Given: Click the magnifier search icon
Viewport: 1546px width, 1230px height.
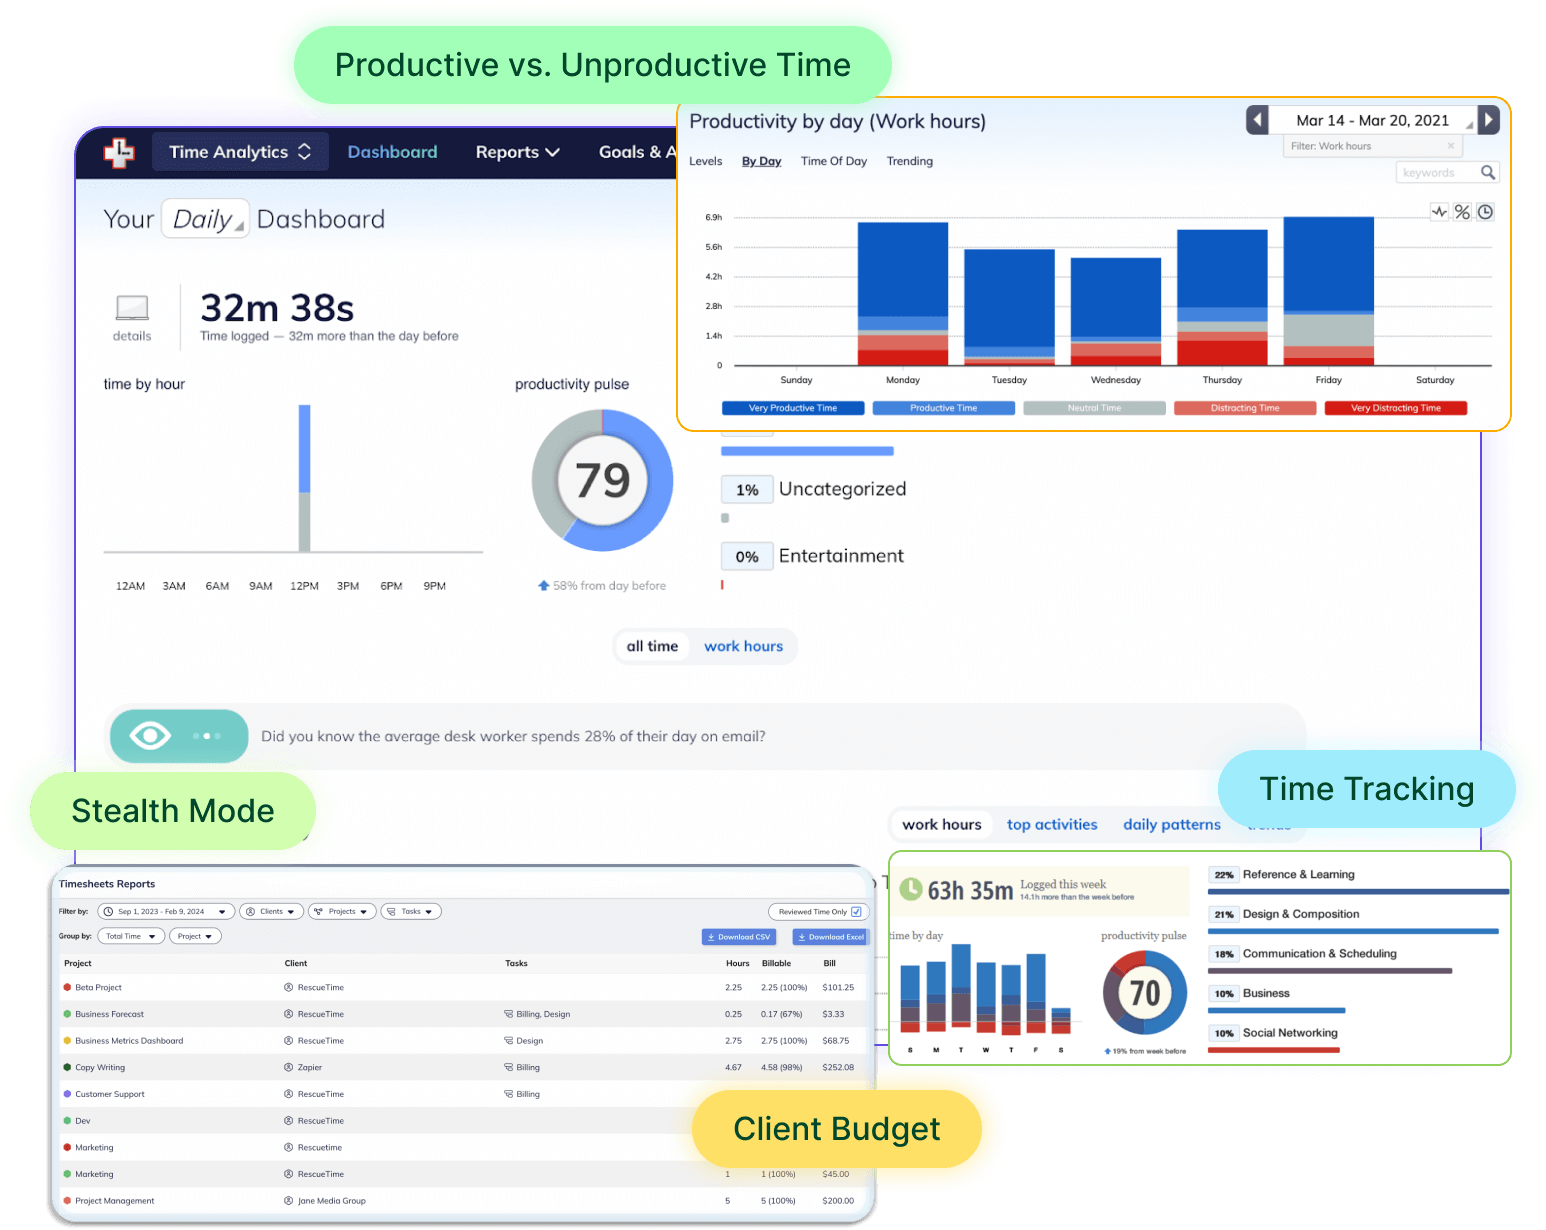Looking at the screenshot, I should tap(1488, 172).
